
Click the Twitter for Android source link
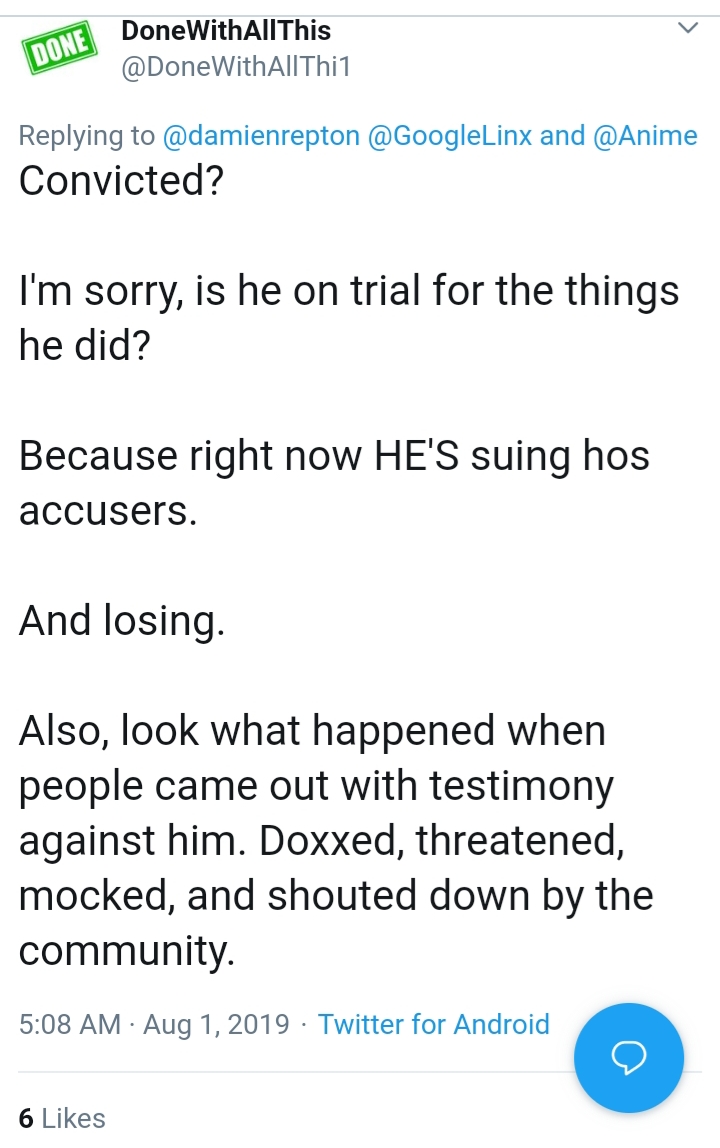434,1024
